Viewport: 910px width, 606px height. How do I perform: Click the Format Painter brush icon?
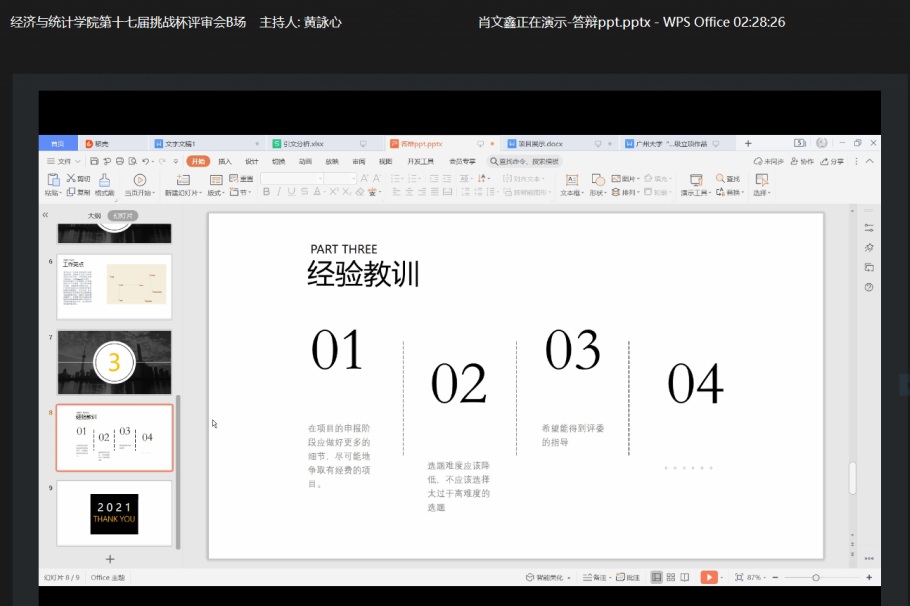click(104, 180)
